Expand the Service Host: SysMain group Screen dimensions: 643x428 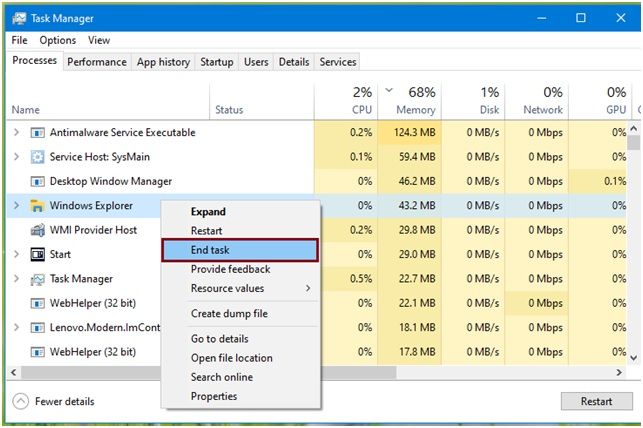tap(16, 157)
